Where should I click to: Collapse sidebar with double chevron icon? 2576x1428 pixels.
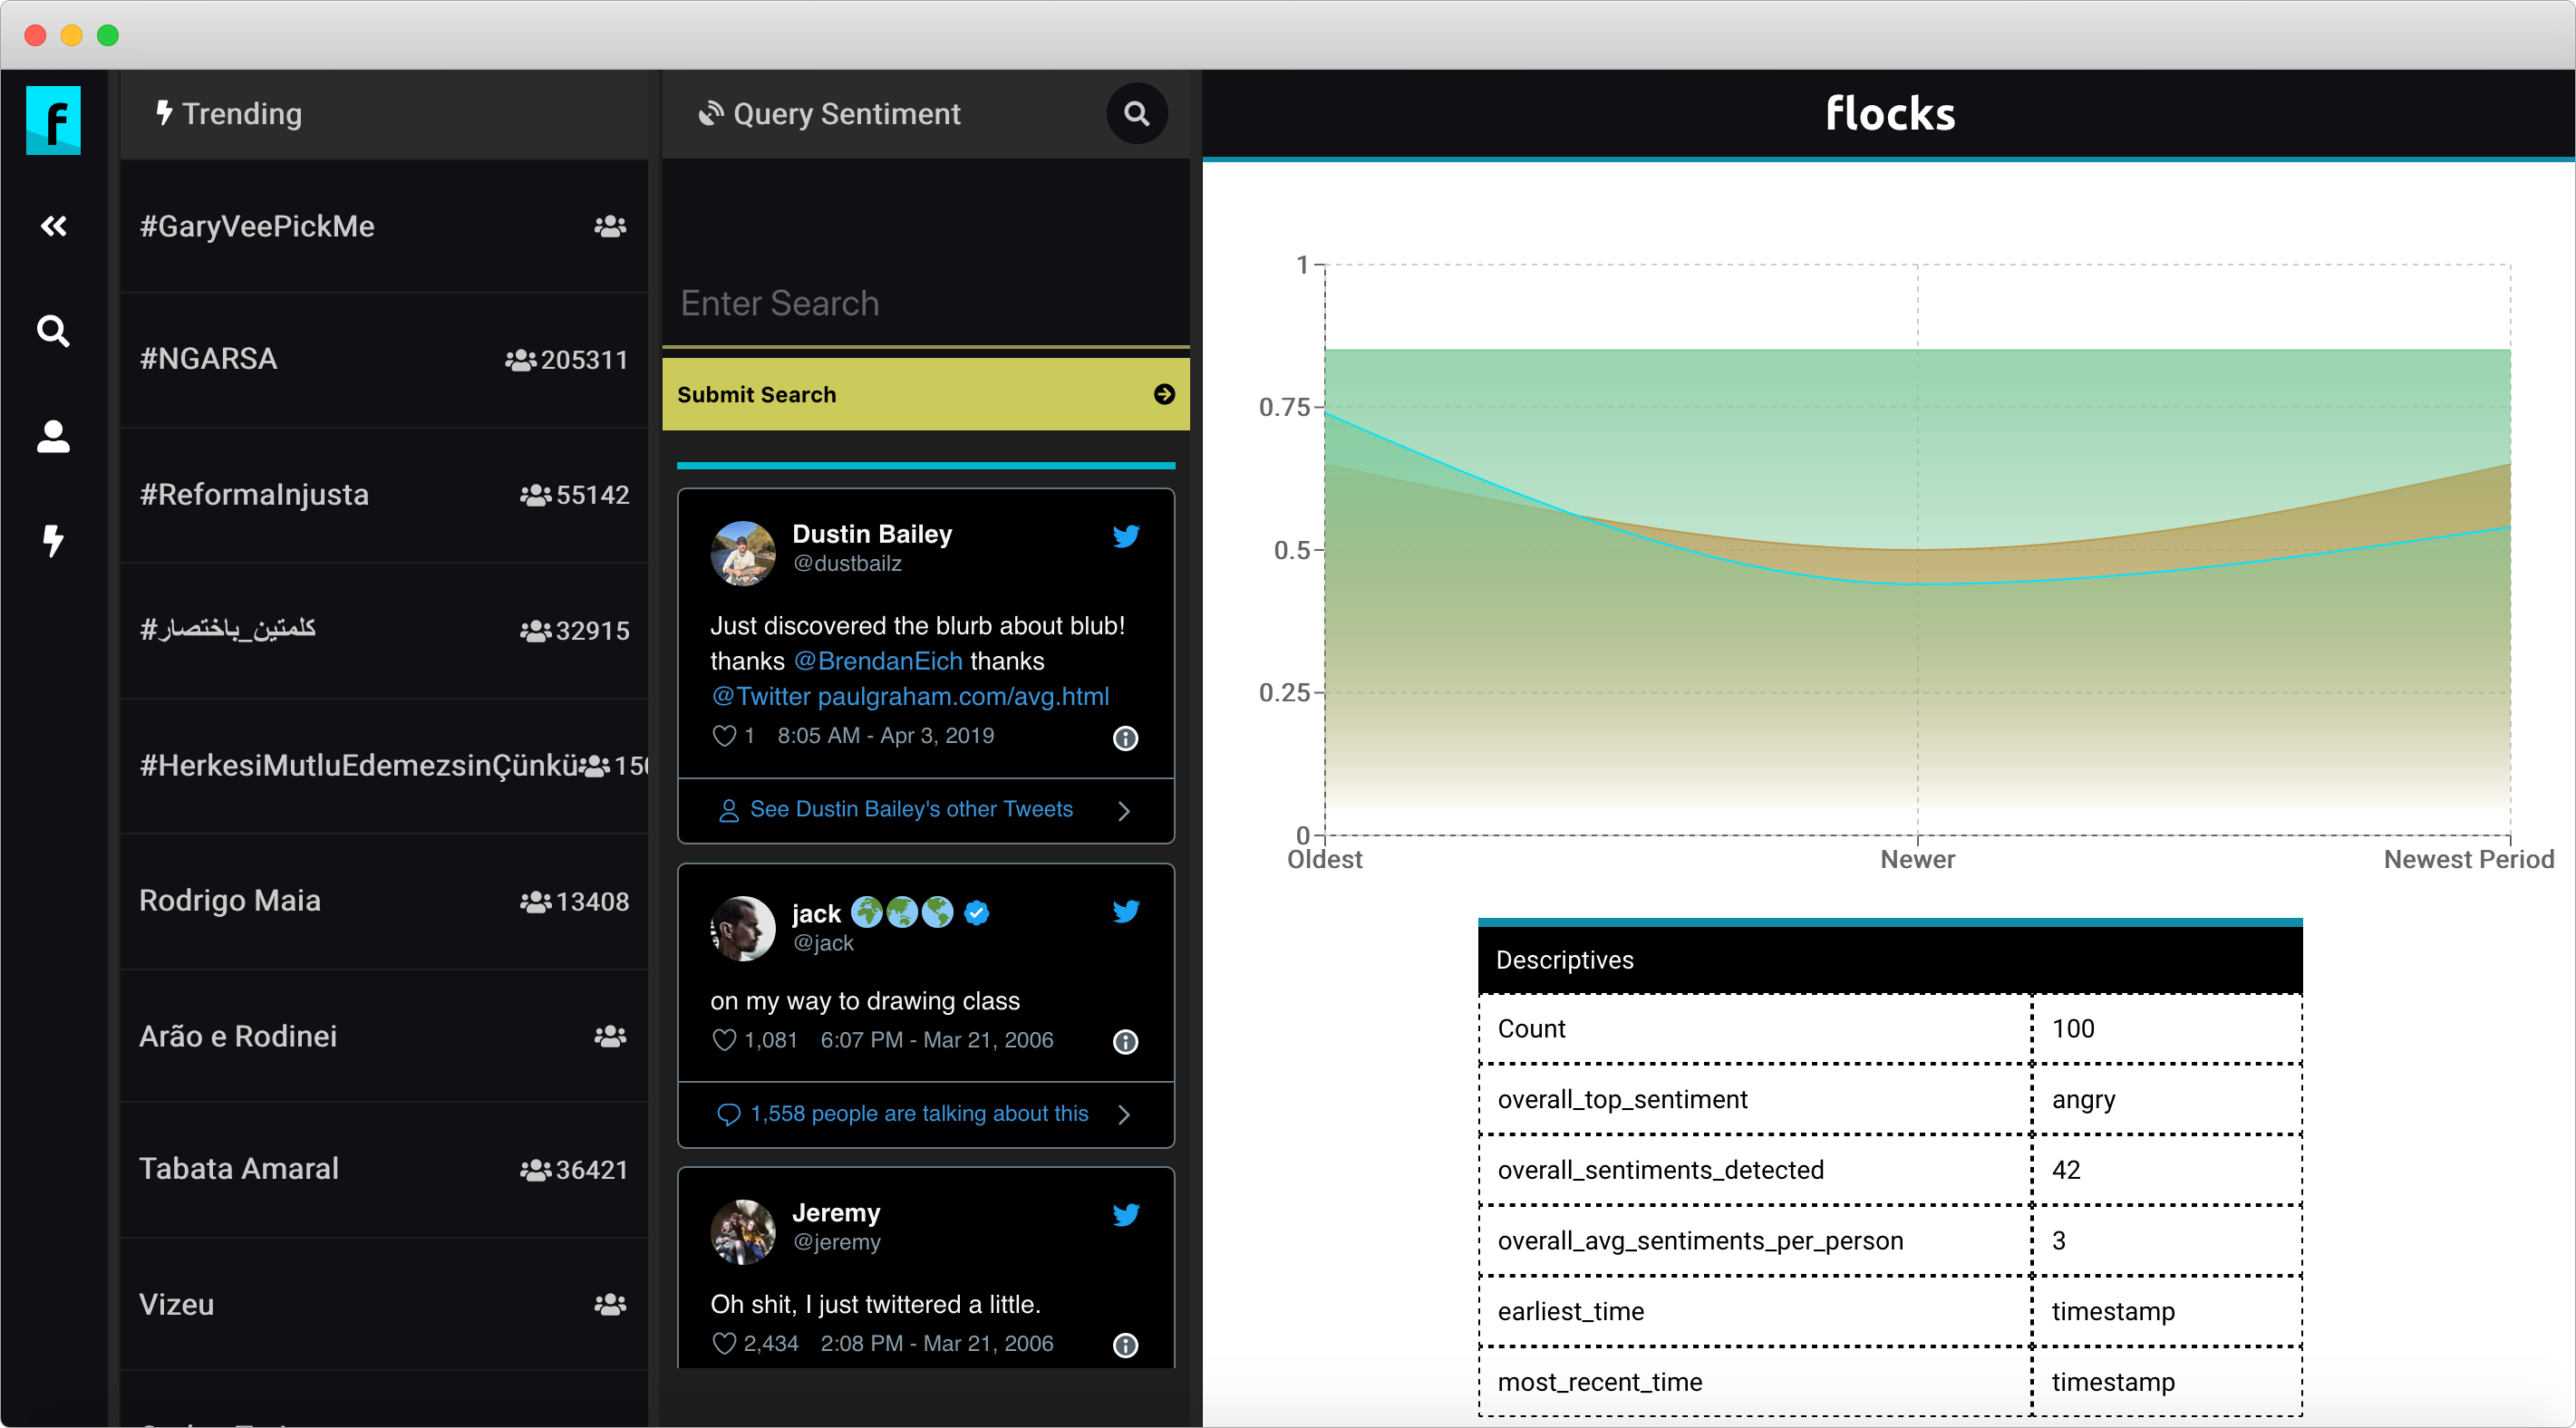pyautogui.click(x=53, y=226)
